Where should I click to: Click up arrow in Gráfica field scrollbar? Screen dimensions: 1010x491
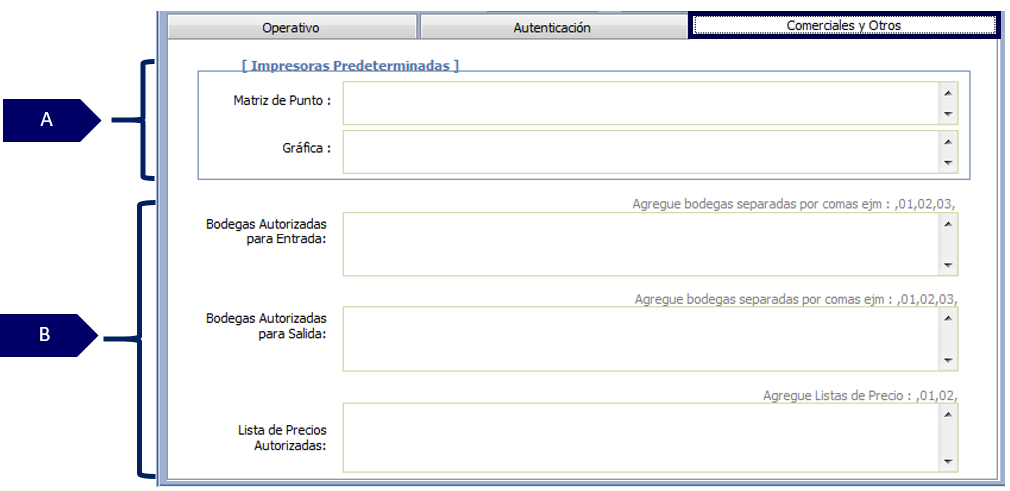(x=948, y=140)
